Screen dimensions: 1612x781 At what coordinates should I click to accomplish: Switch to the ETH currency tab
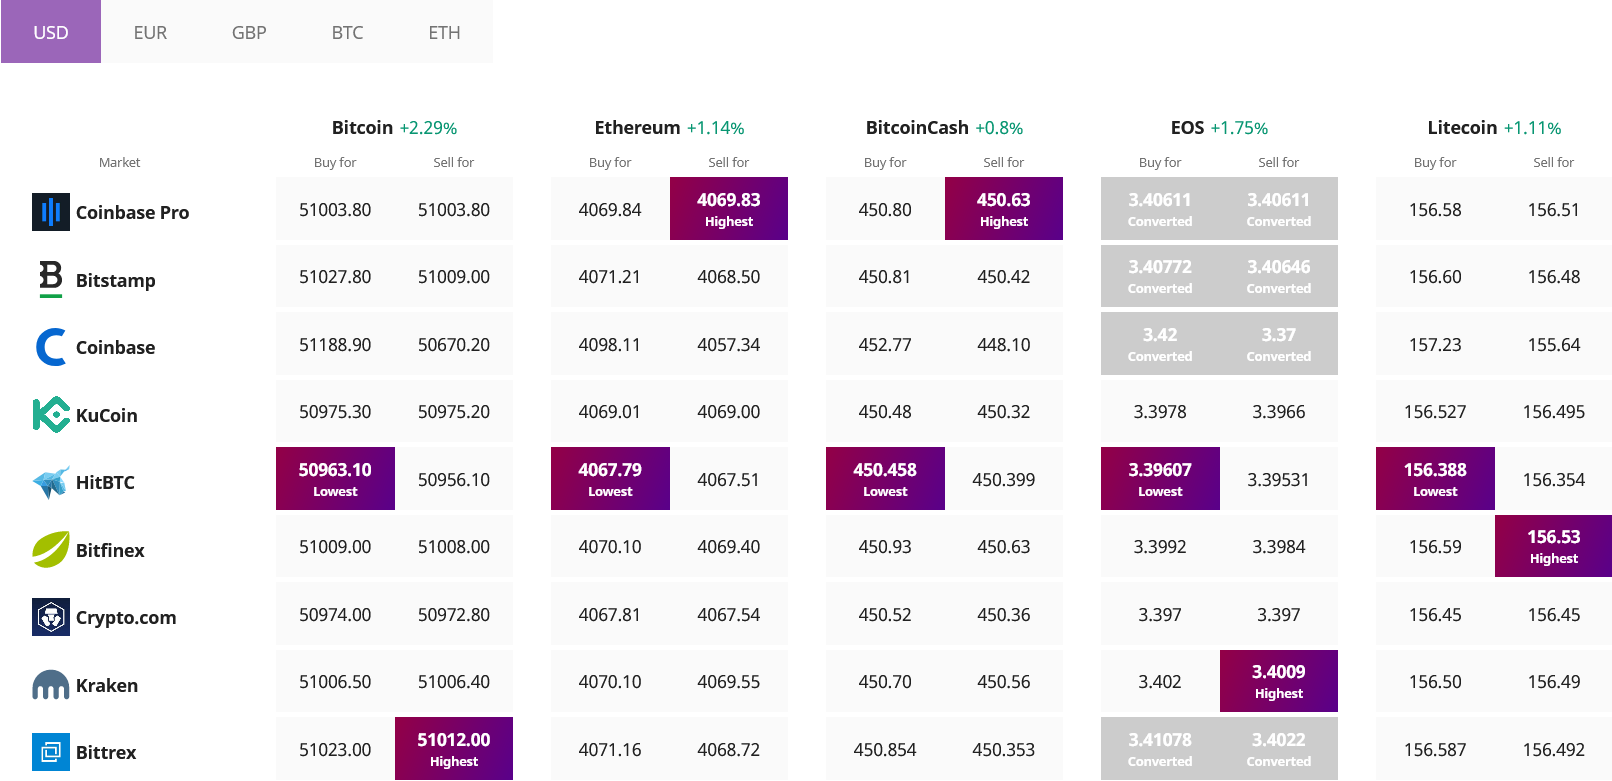coord(444,32)
